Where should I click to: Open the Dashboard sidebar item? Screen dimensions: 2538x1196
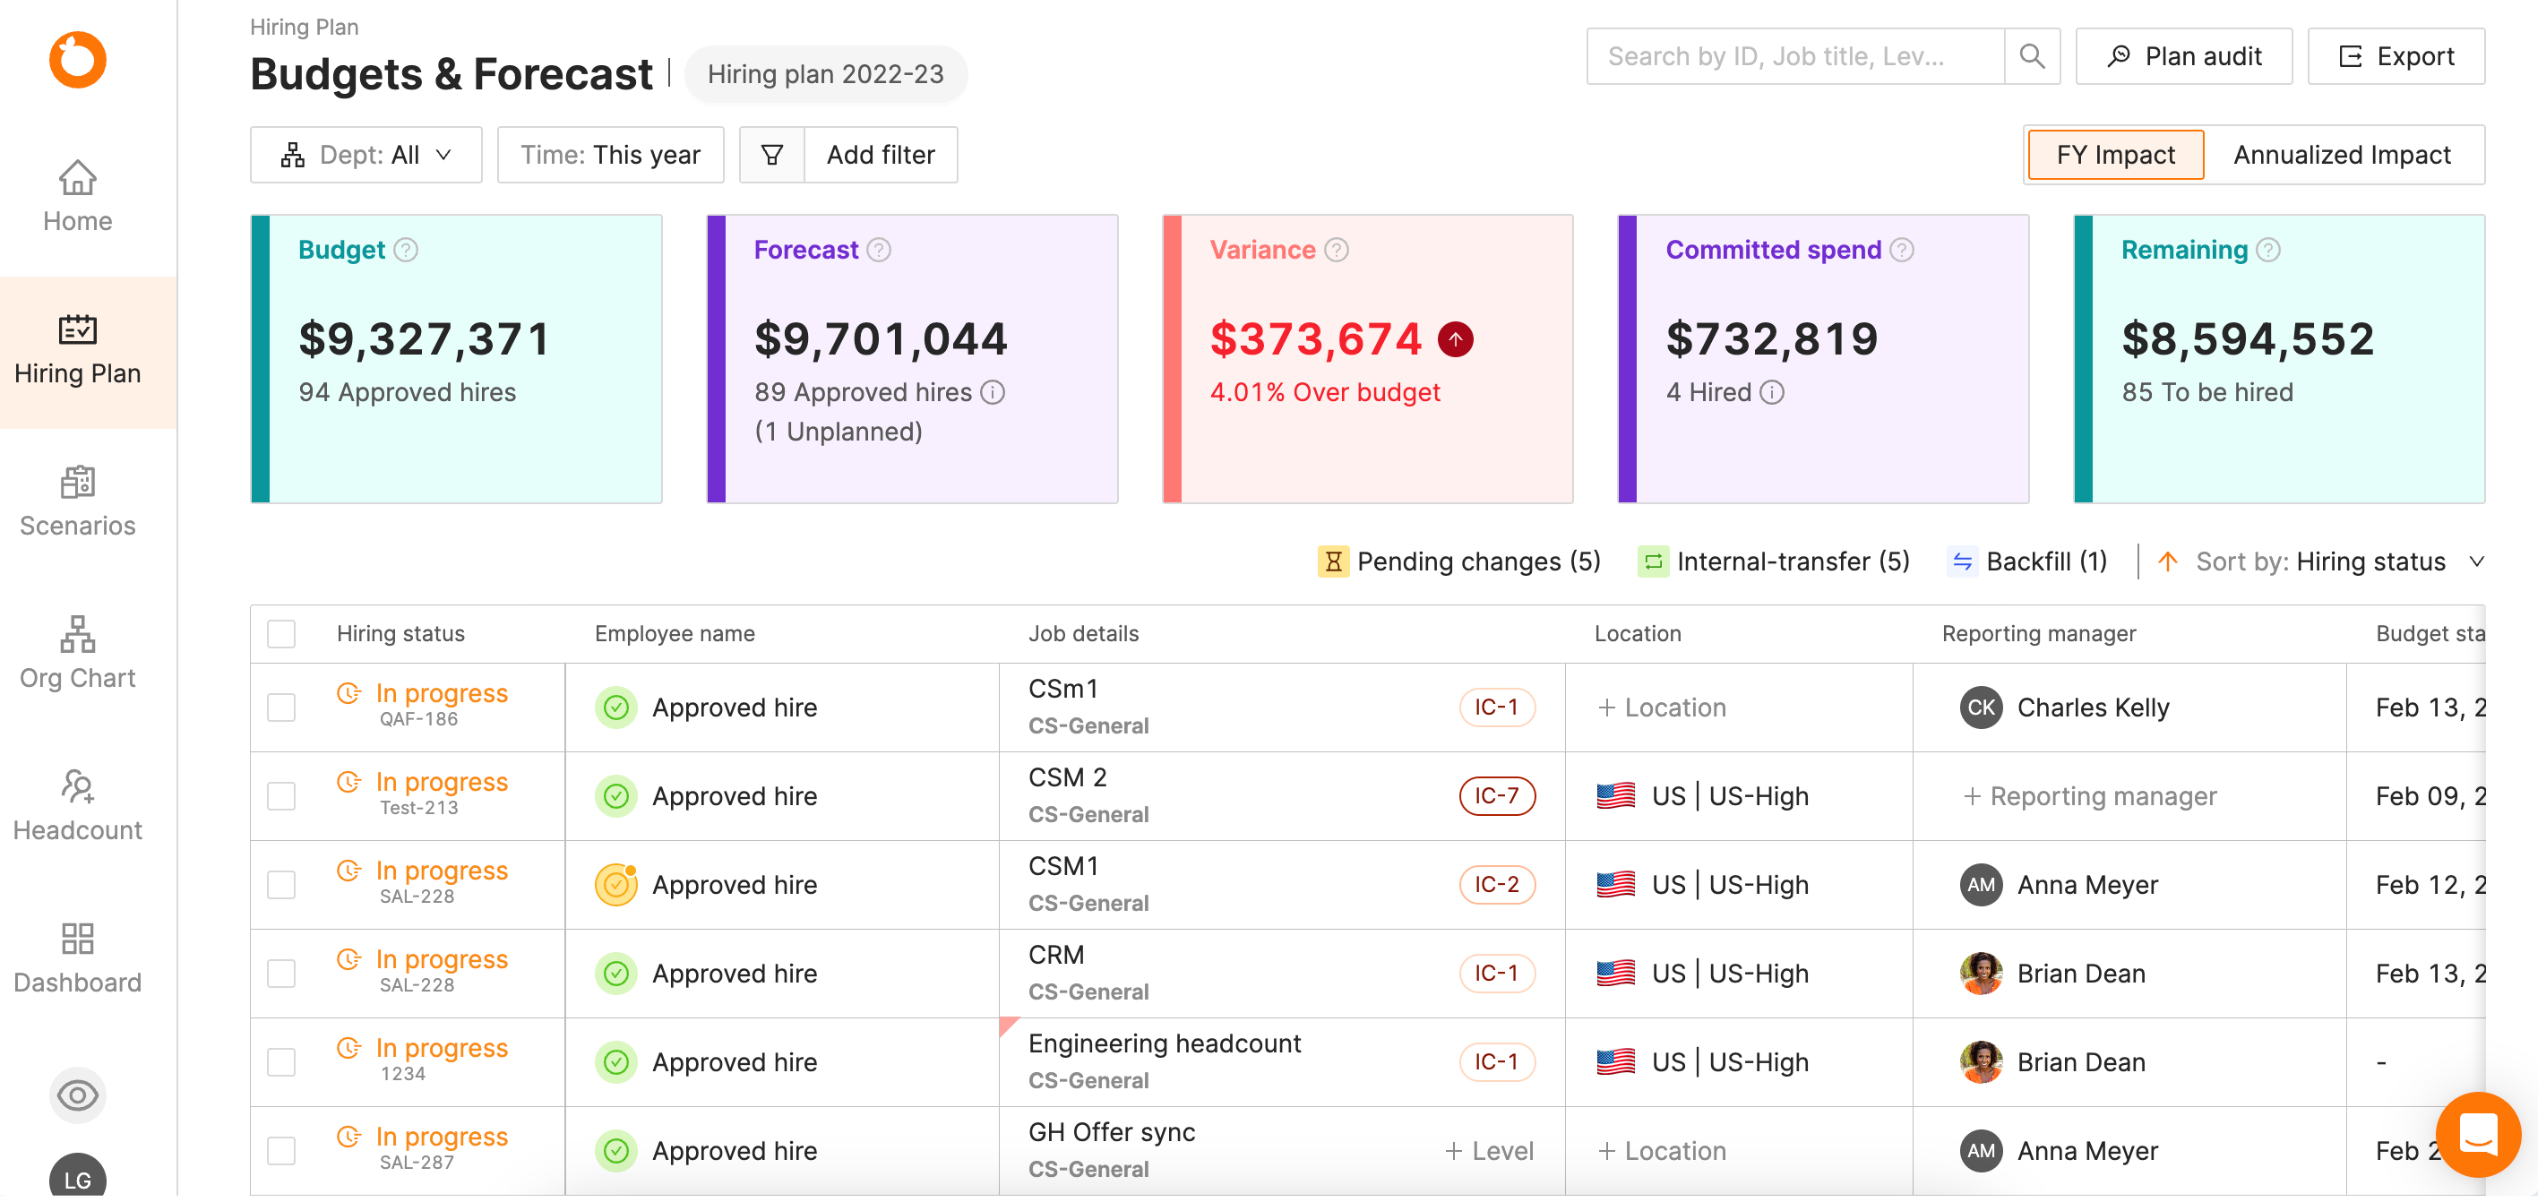pos(77,958)
